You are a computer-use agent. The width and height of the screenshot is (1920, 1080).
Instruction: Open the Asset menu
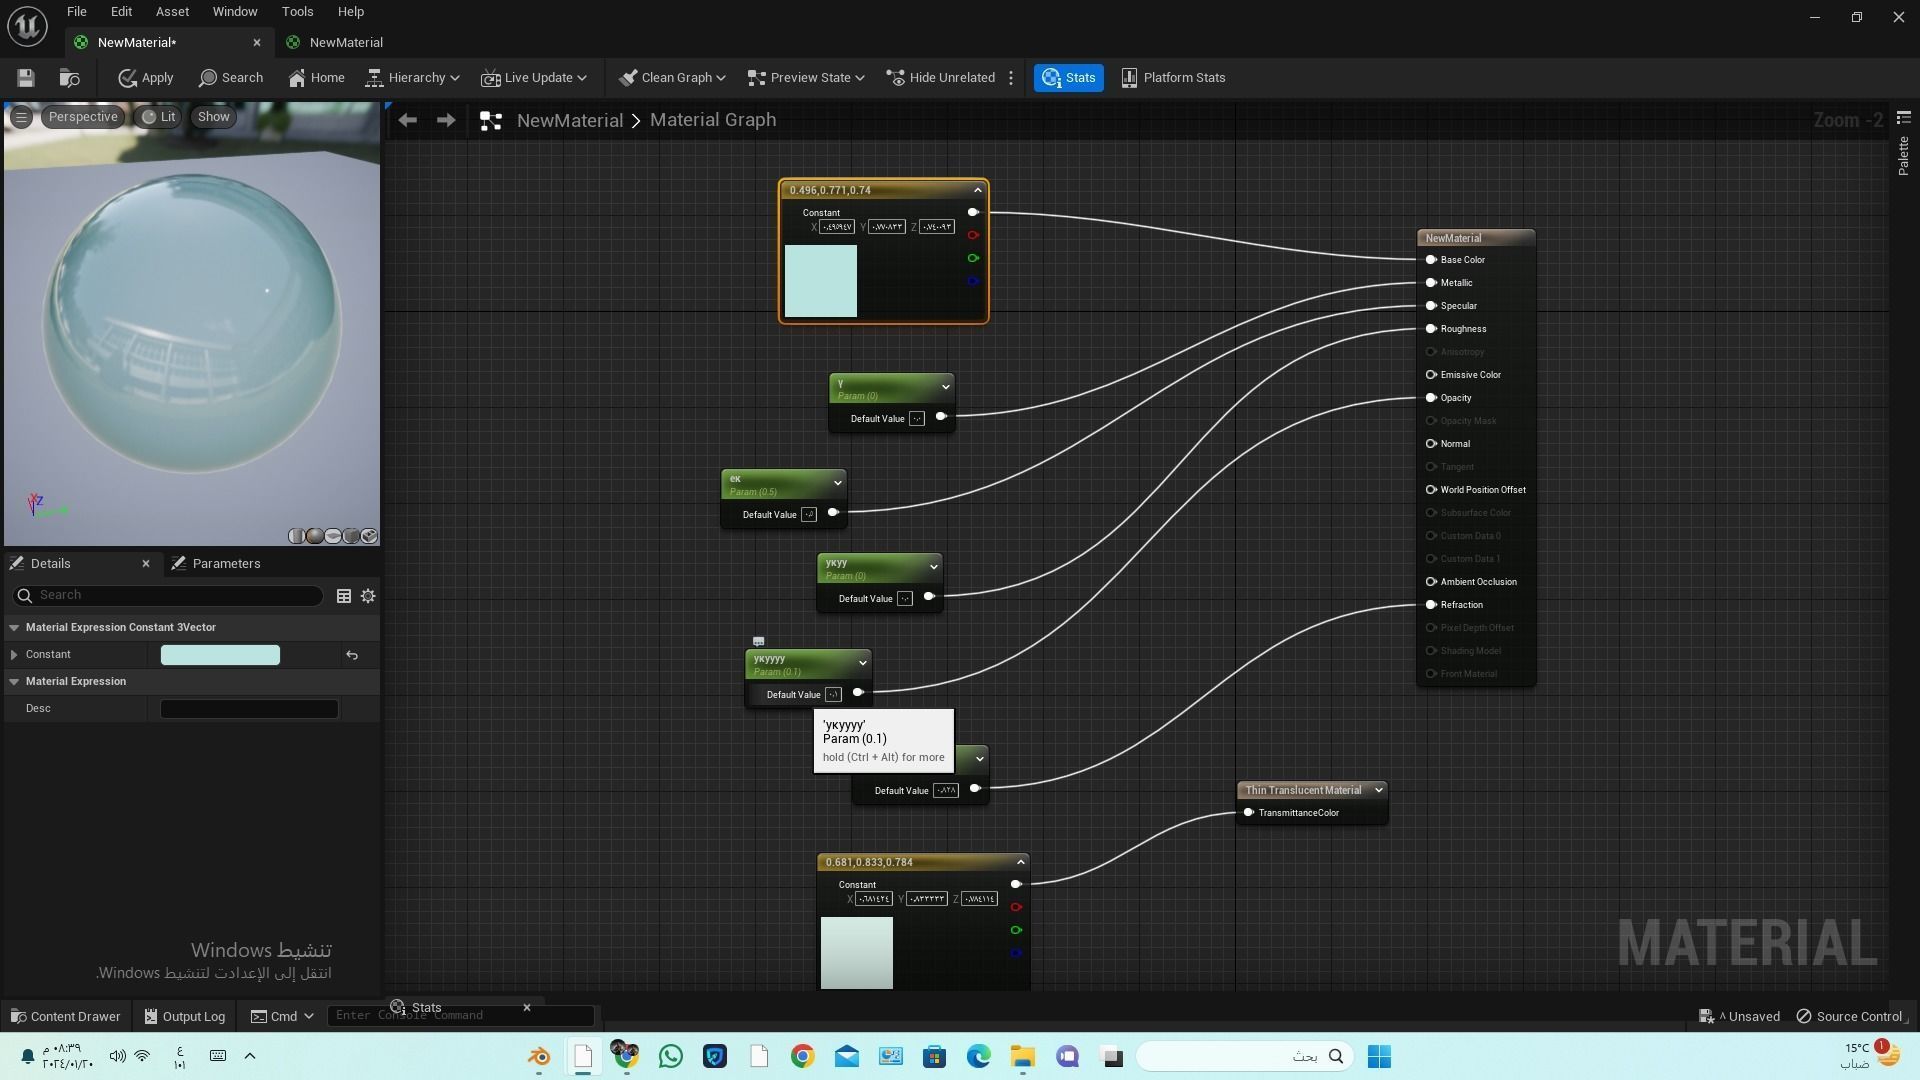pos(172,12)
